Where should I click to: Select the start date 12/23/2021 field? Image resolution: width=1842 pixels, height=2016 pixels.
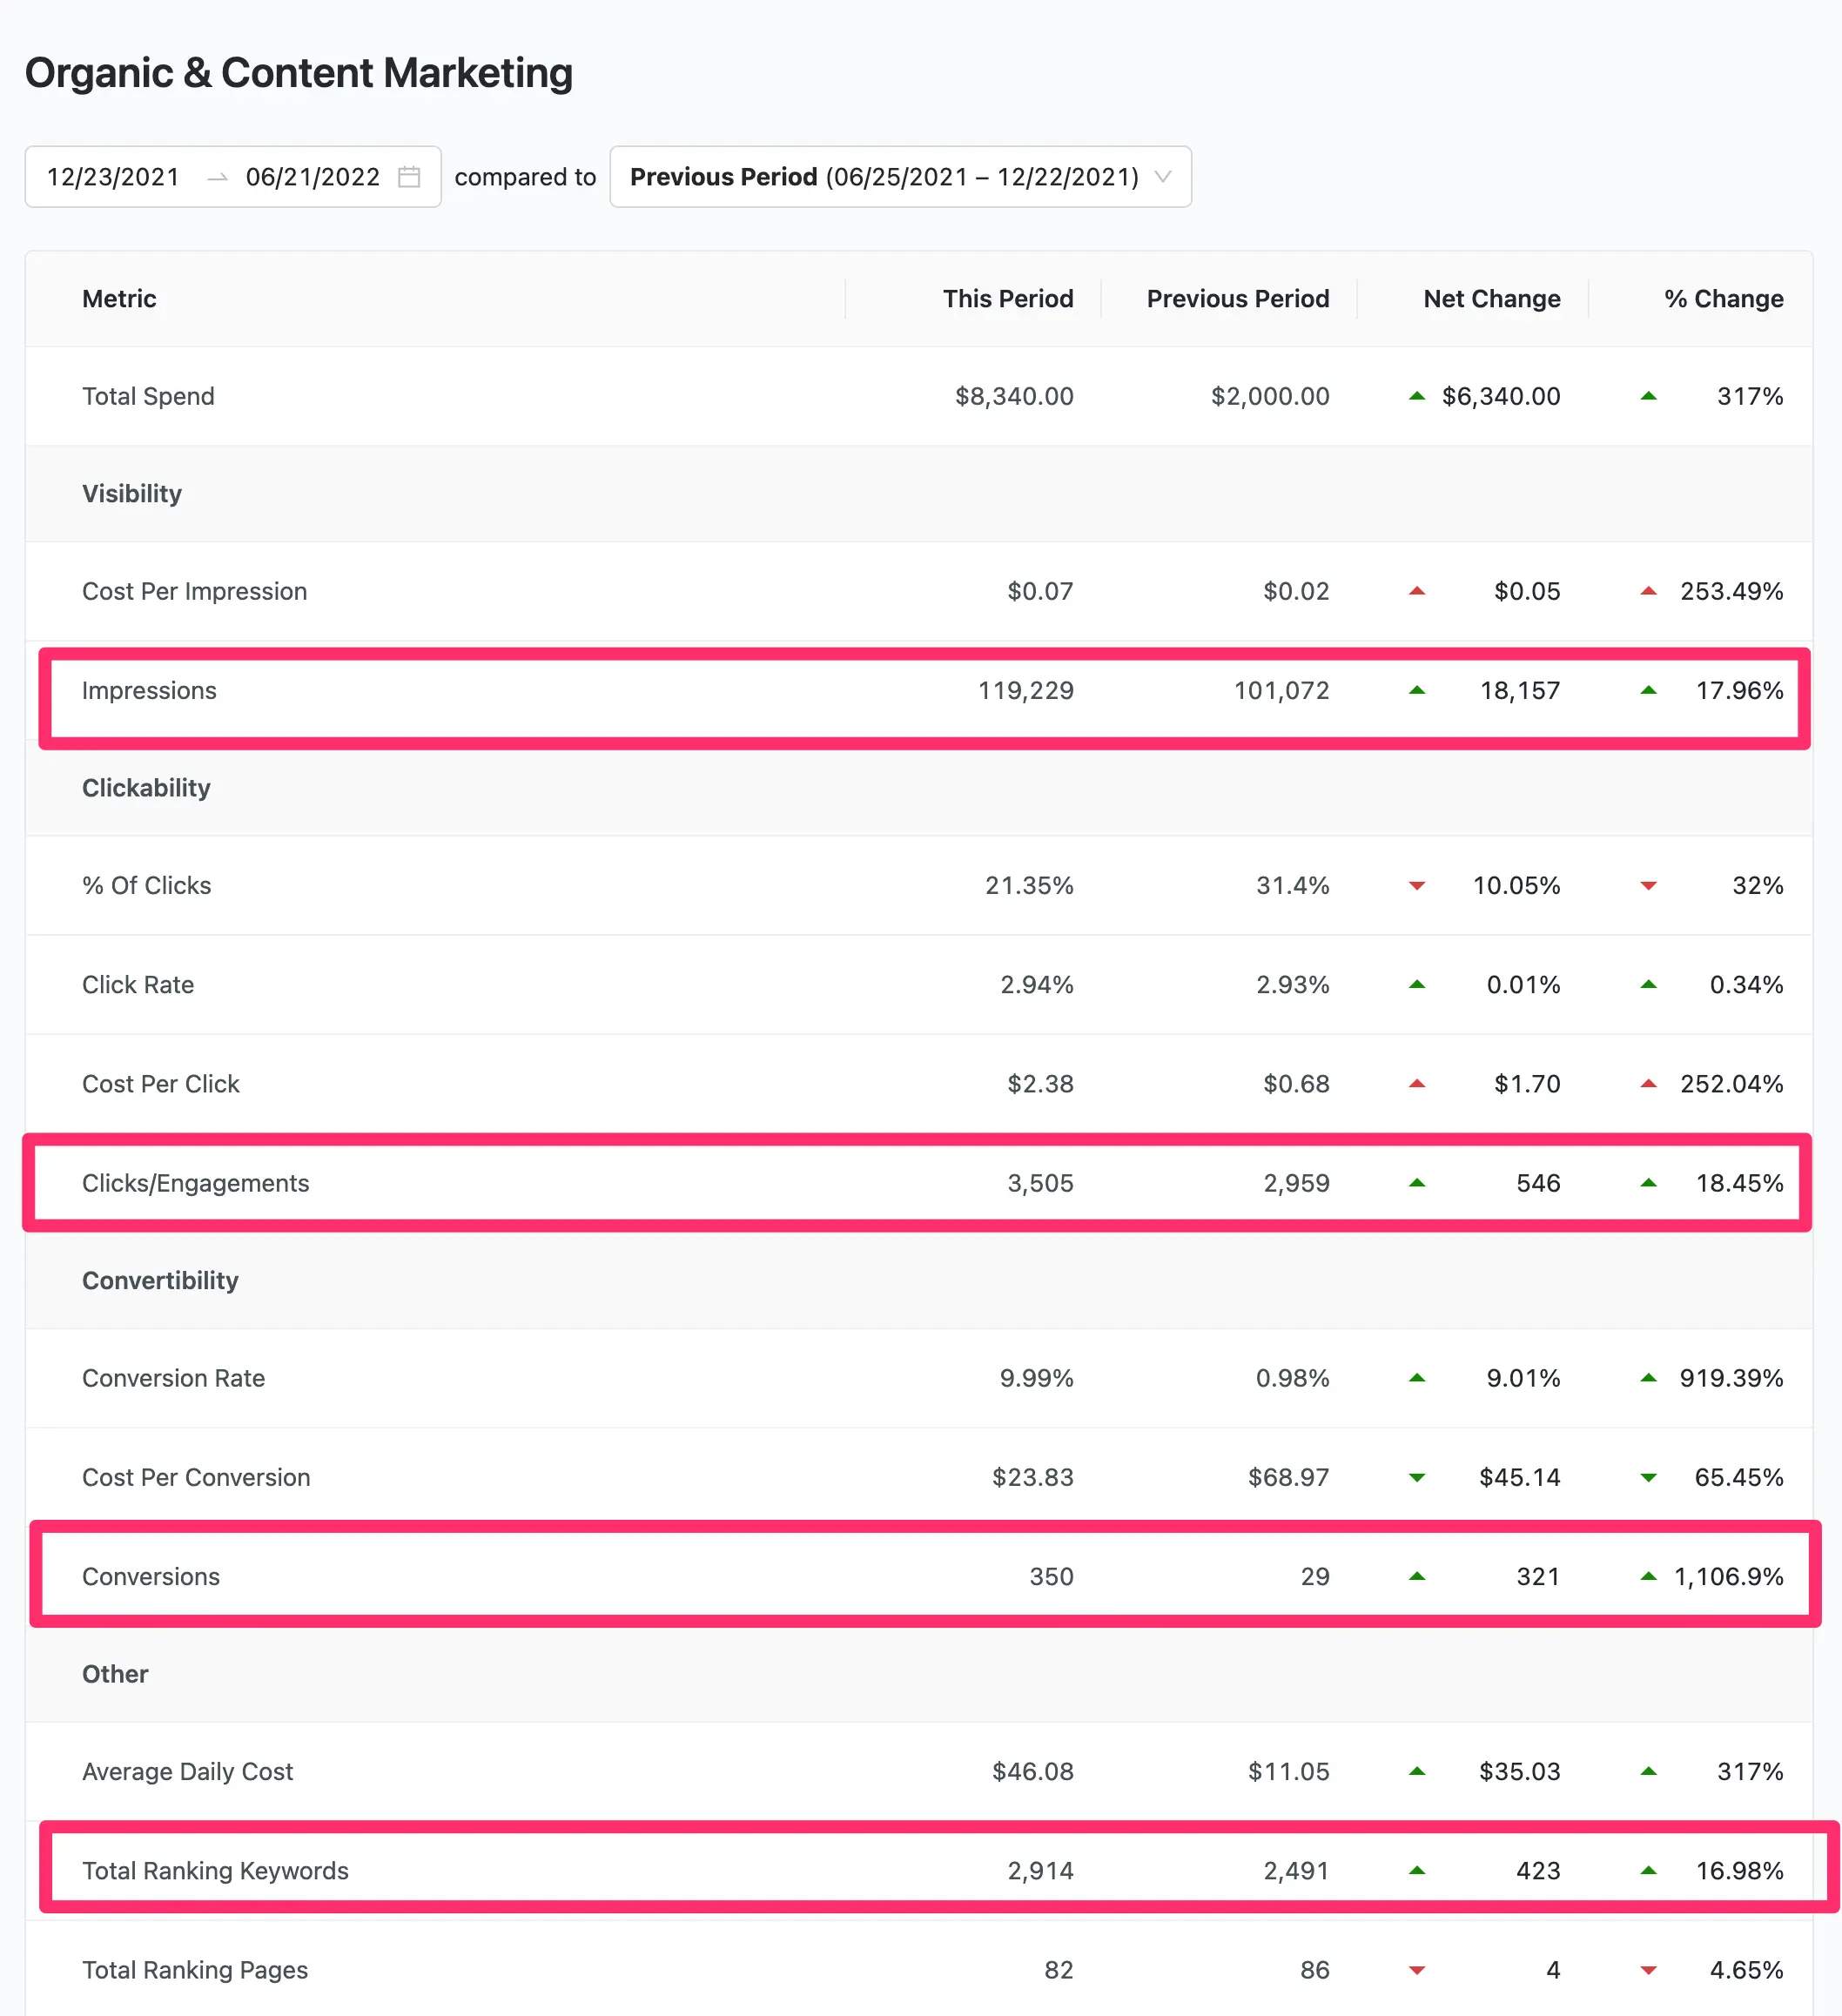tap(113, 176)
